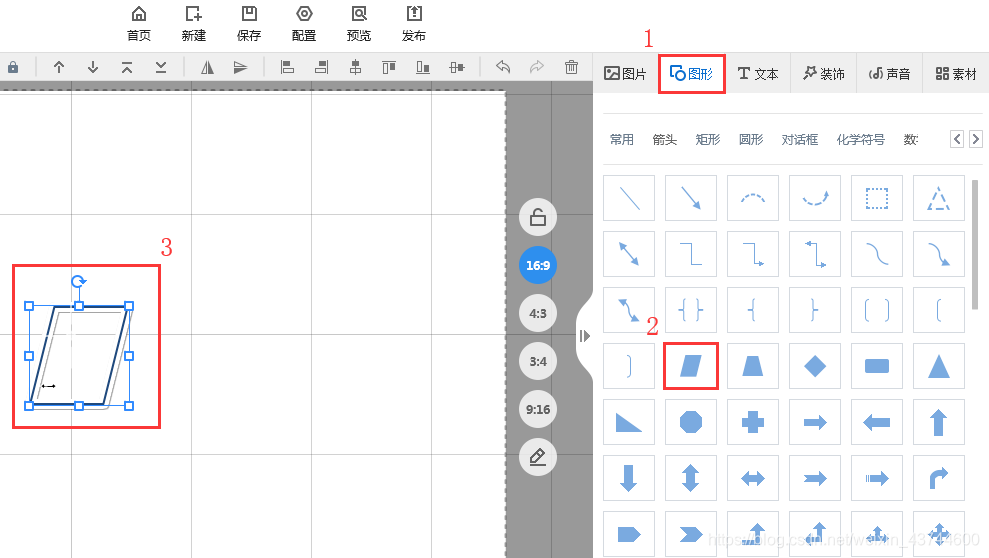
Task: Delete selection with trash icon
Action: [571, 66]
